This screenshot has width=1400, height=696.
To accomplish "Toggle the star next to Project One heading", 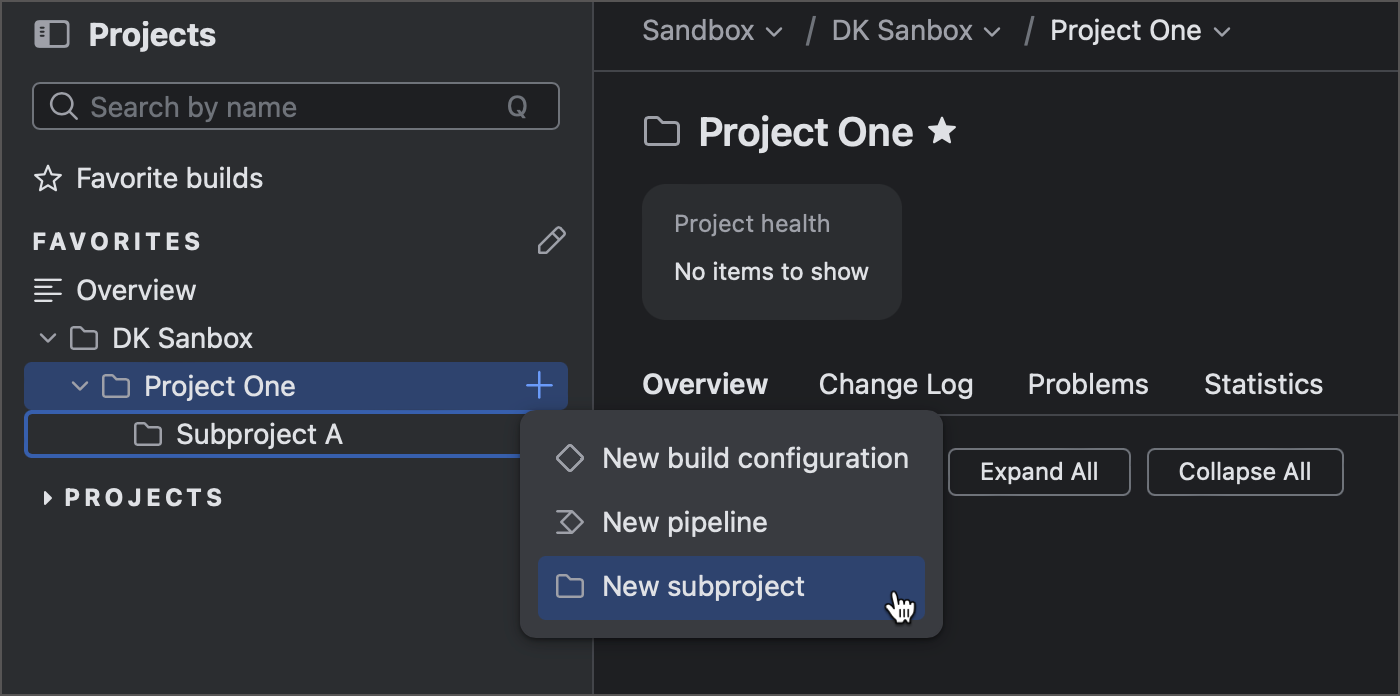I will coord(941,129).
